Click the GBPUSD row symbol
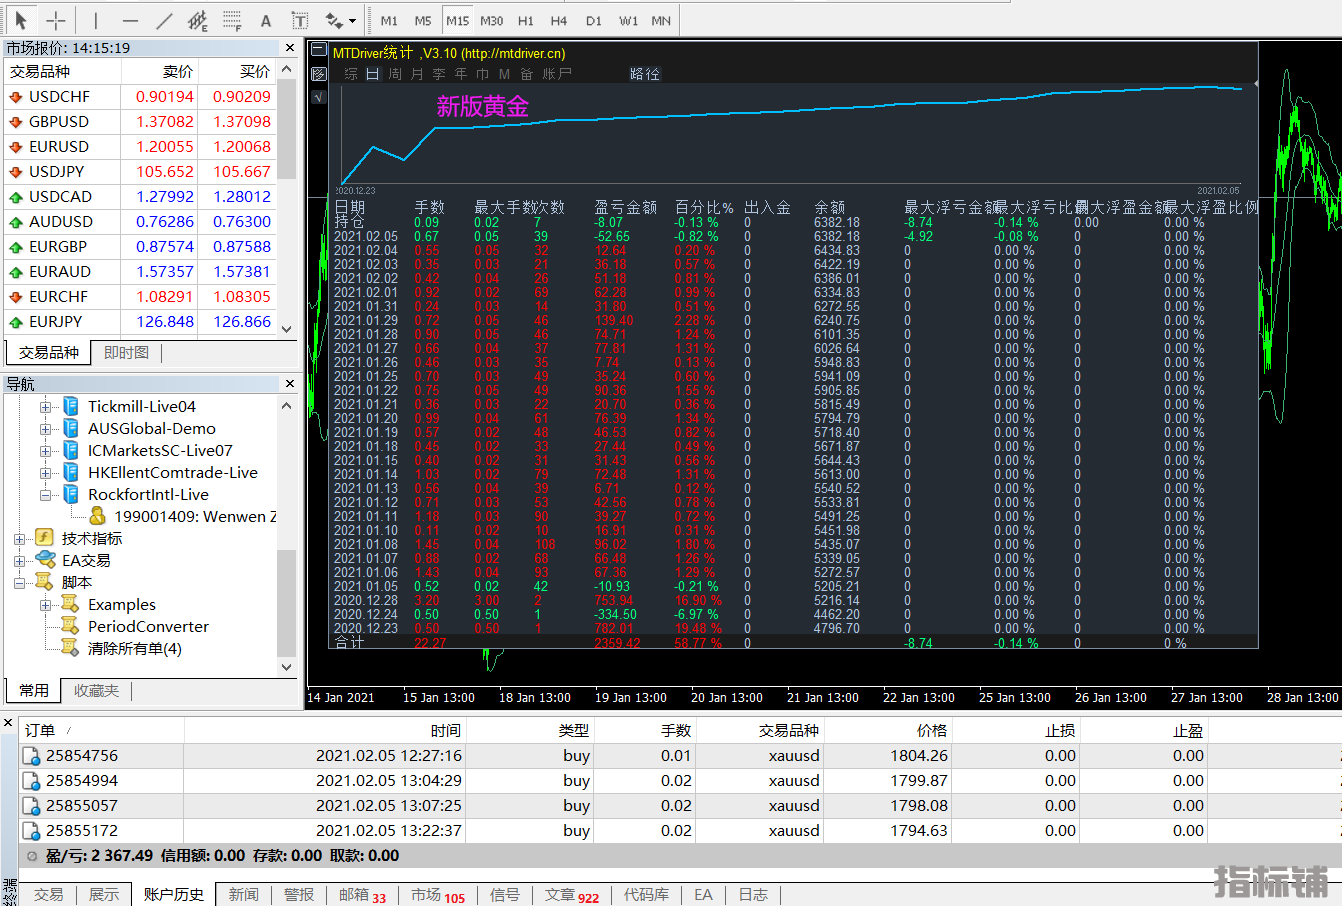This screenshot has width=1342, height=906. click(59, 122)
